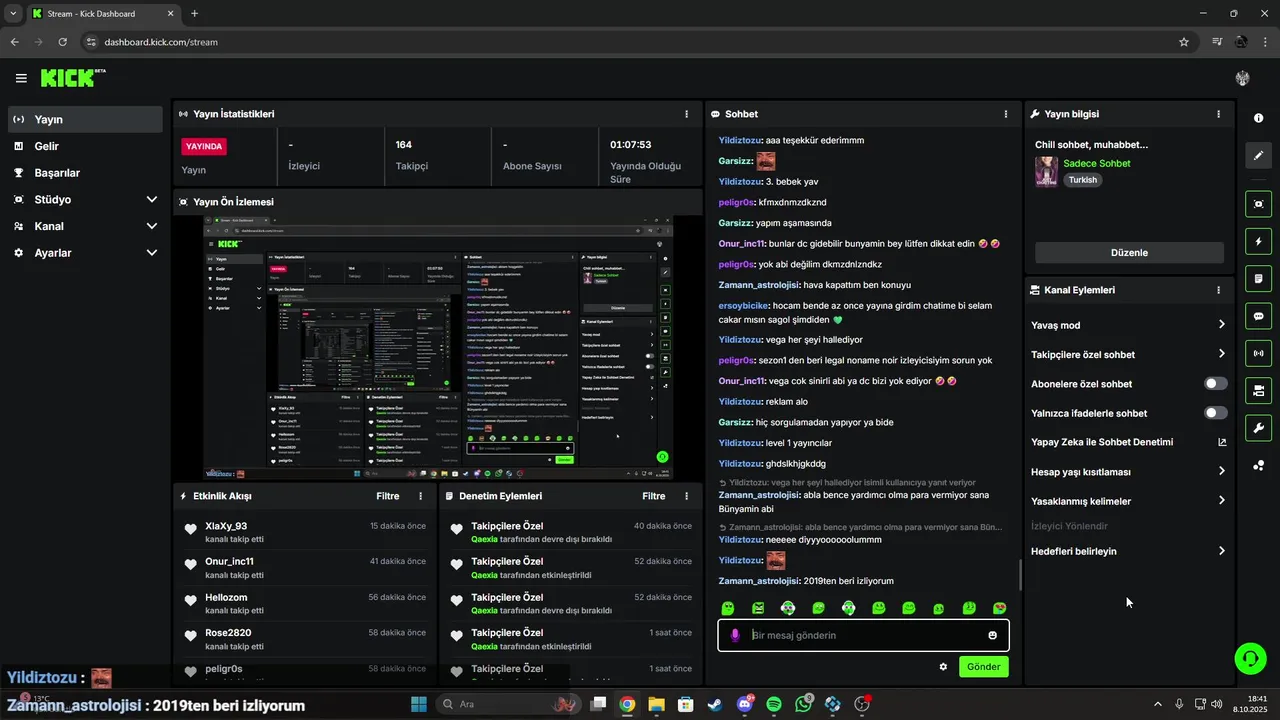Screen dimensions: 1280x720
Task: Select Başarılar in left navigation
Action: click(x=85, y=173)
